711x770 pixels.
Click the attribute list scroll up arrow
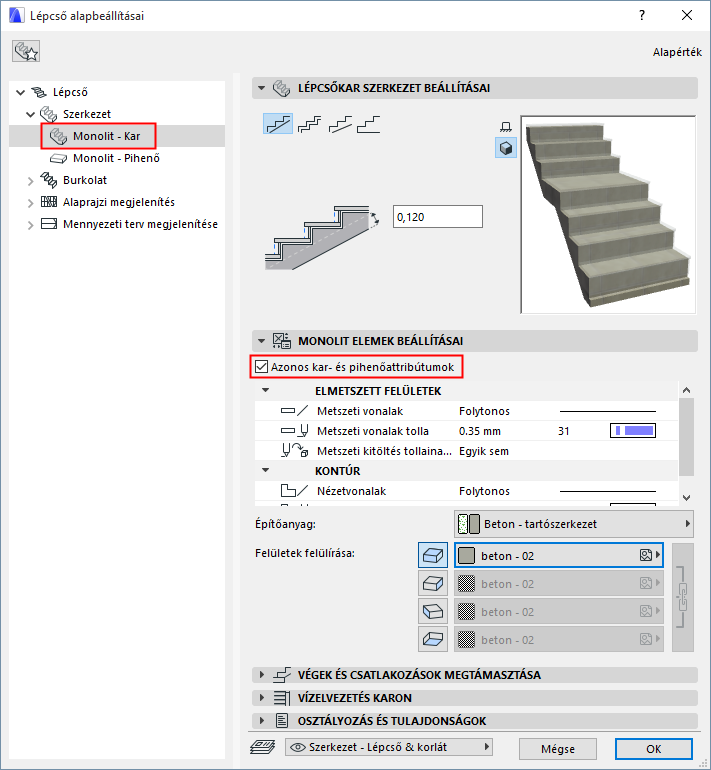coord(686,390)
